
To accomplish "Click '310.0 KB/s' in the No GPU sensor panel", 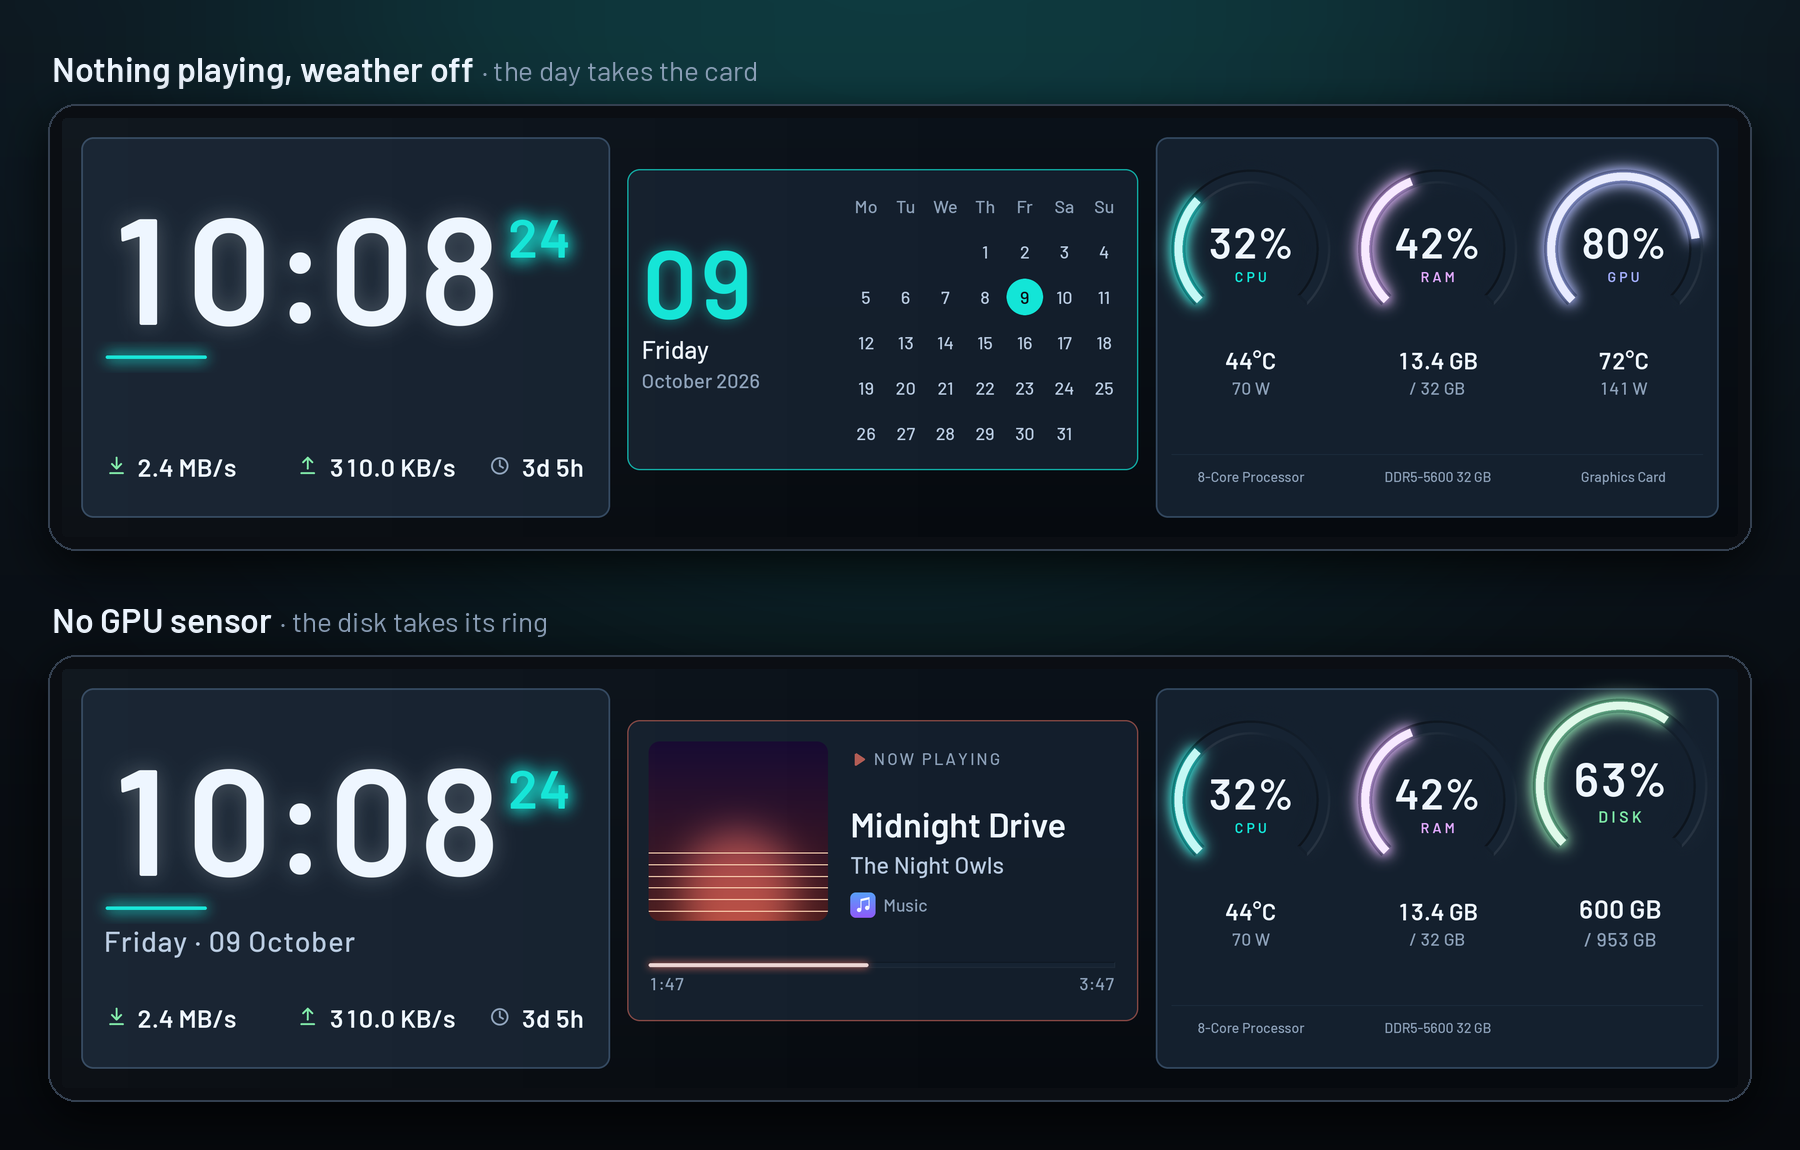I will pos(392,1019).
